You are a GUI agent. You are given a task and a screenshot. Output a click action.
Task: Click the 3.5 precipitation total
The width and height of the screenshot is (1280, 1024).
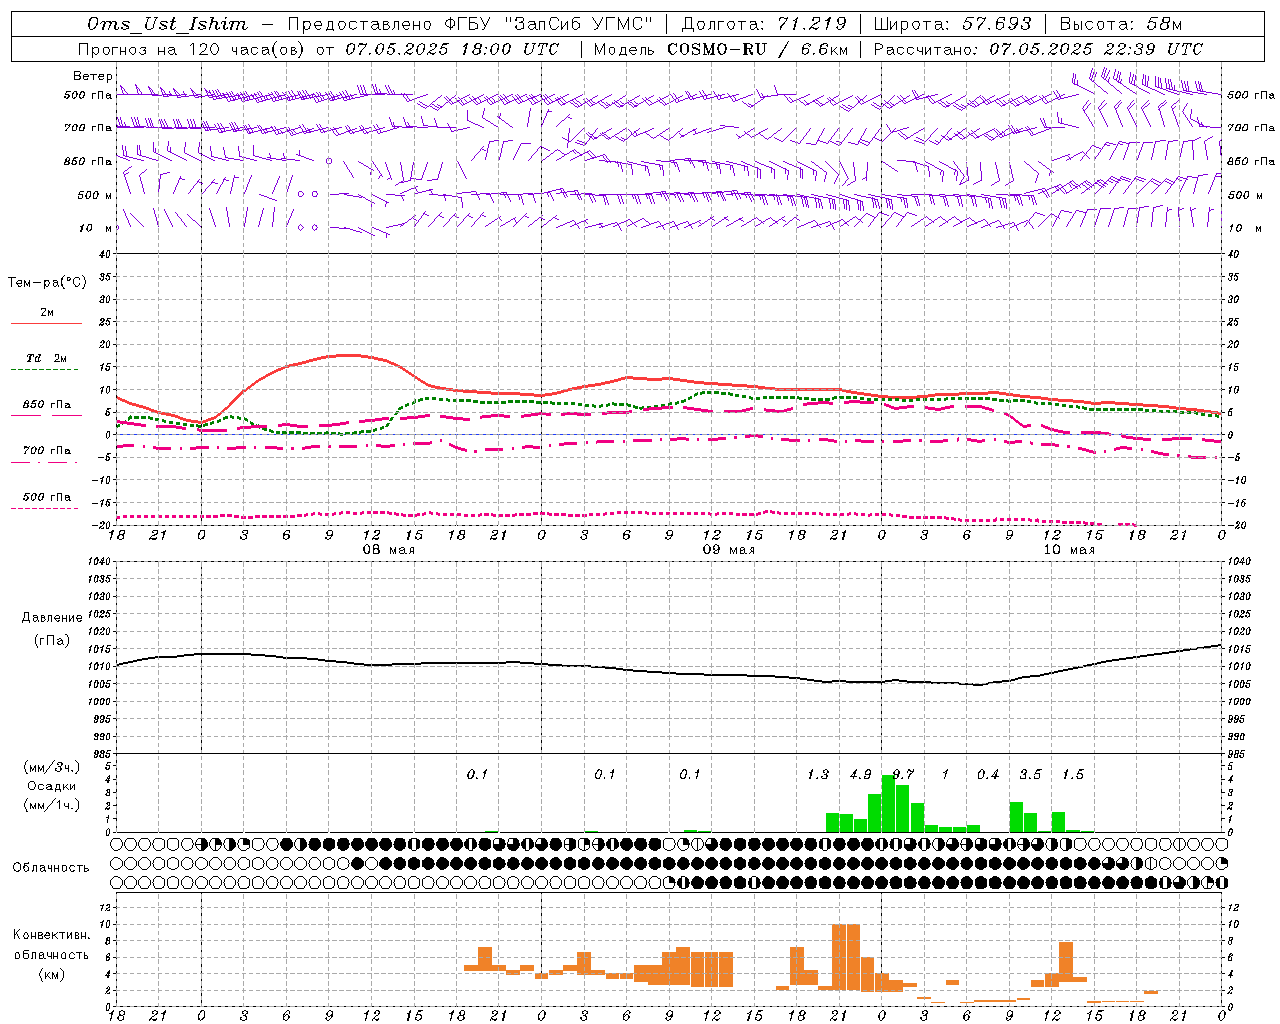click(x=1030, y=775)
